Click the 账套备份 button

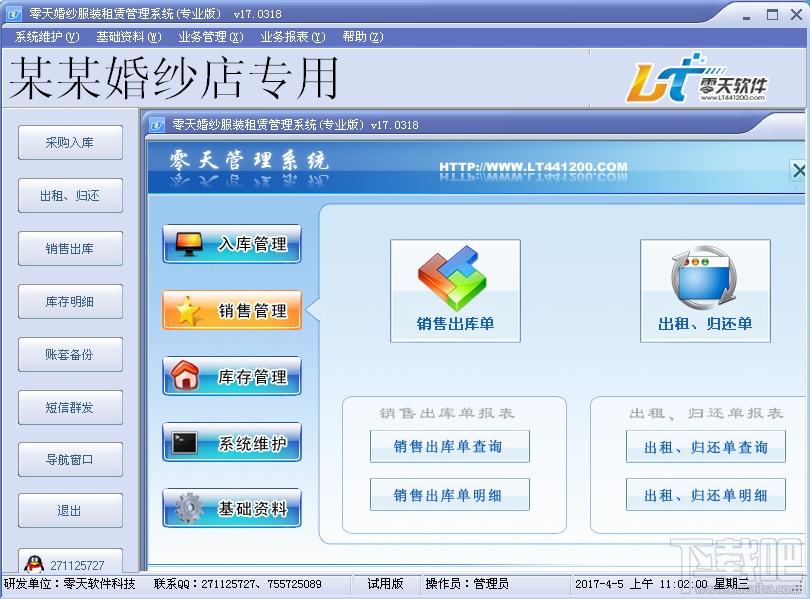pyautogui.click(x=70, y=355)
